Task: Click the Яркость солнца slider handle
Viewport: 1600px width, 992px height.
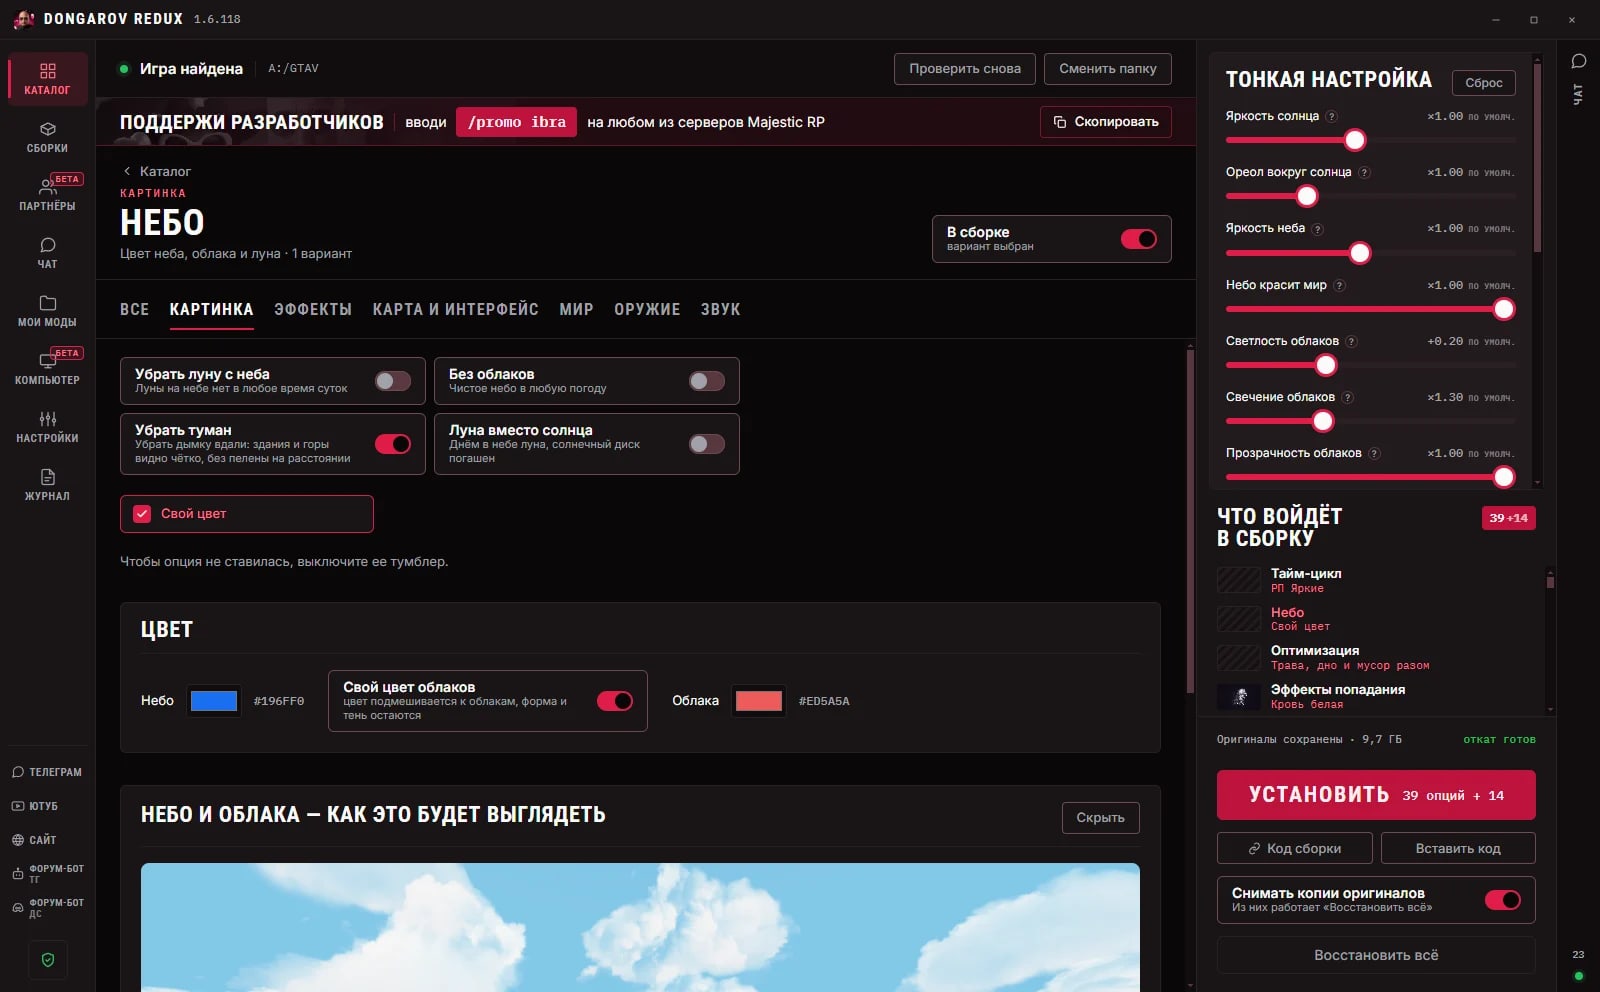Action: click(x=1355, y=140)
